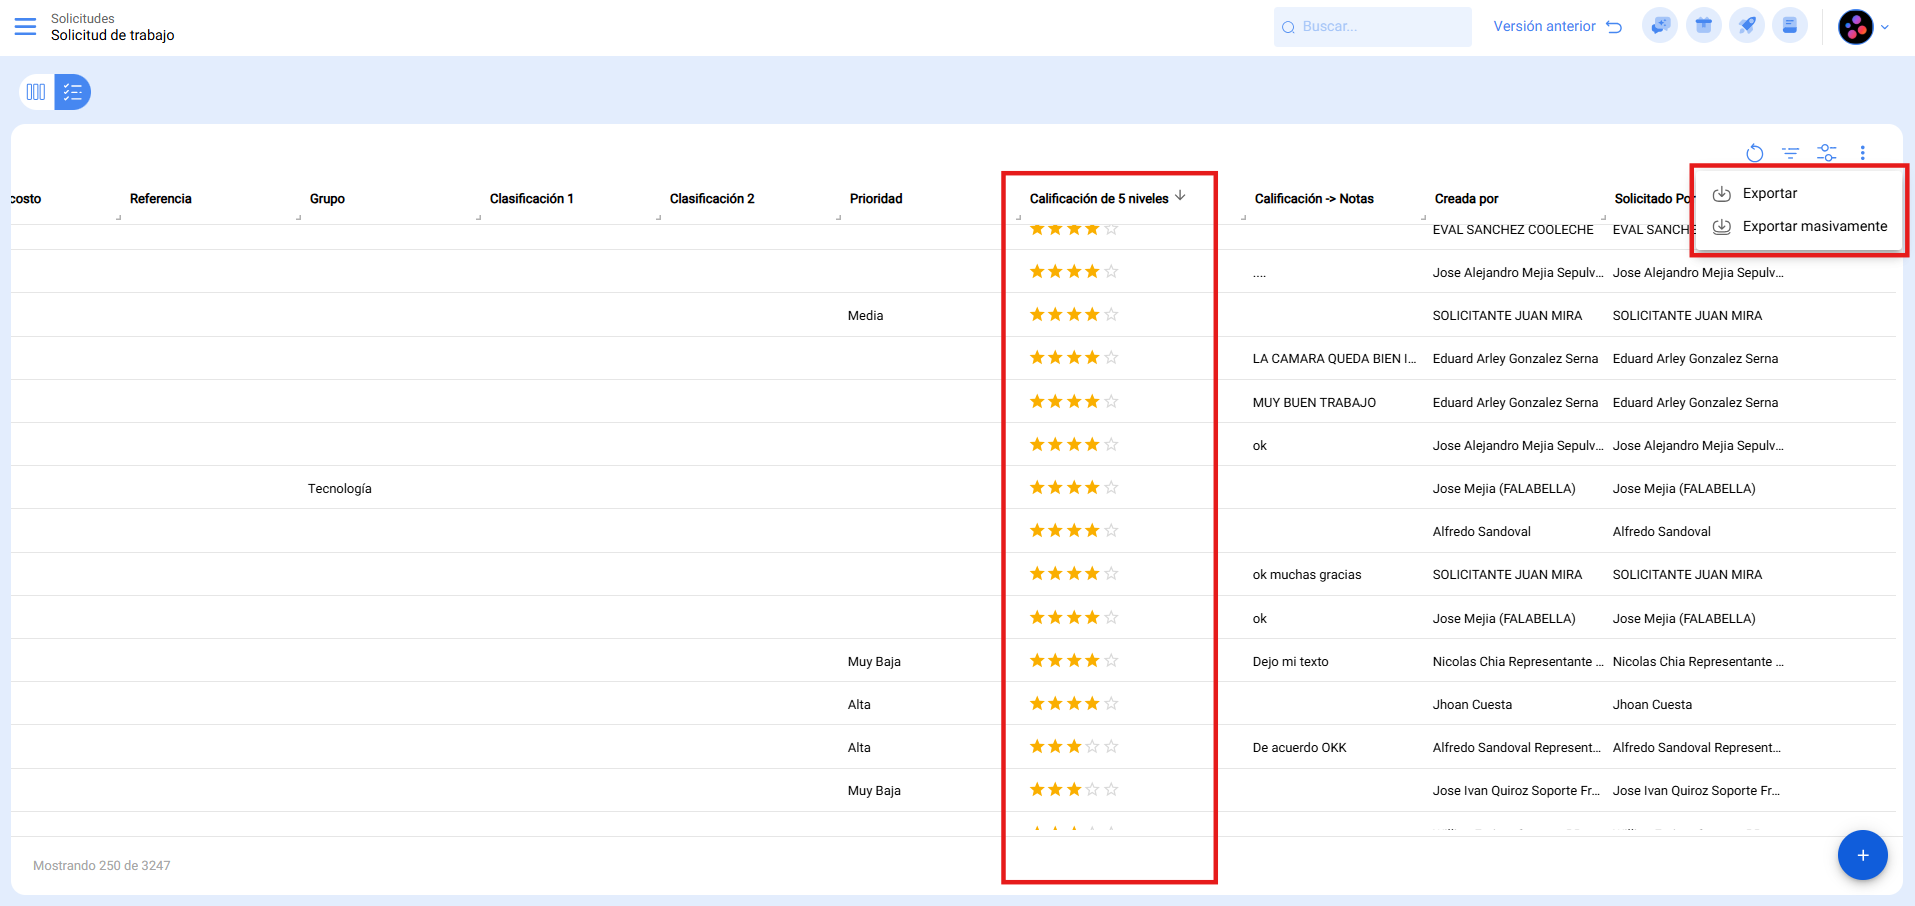
Task: Open the documentation book icon
Action: click(x=1789, y=26)
